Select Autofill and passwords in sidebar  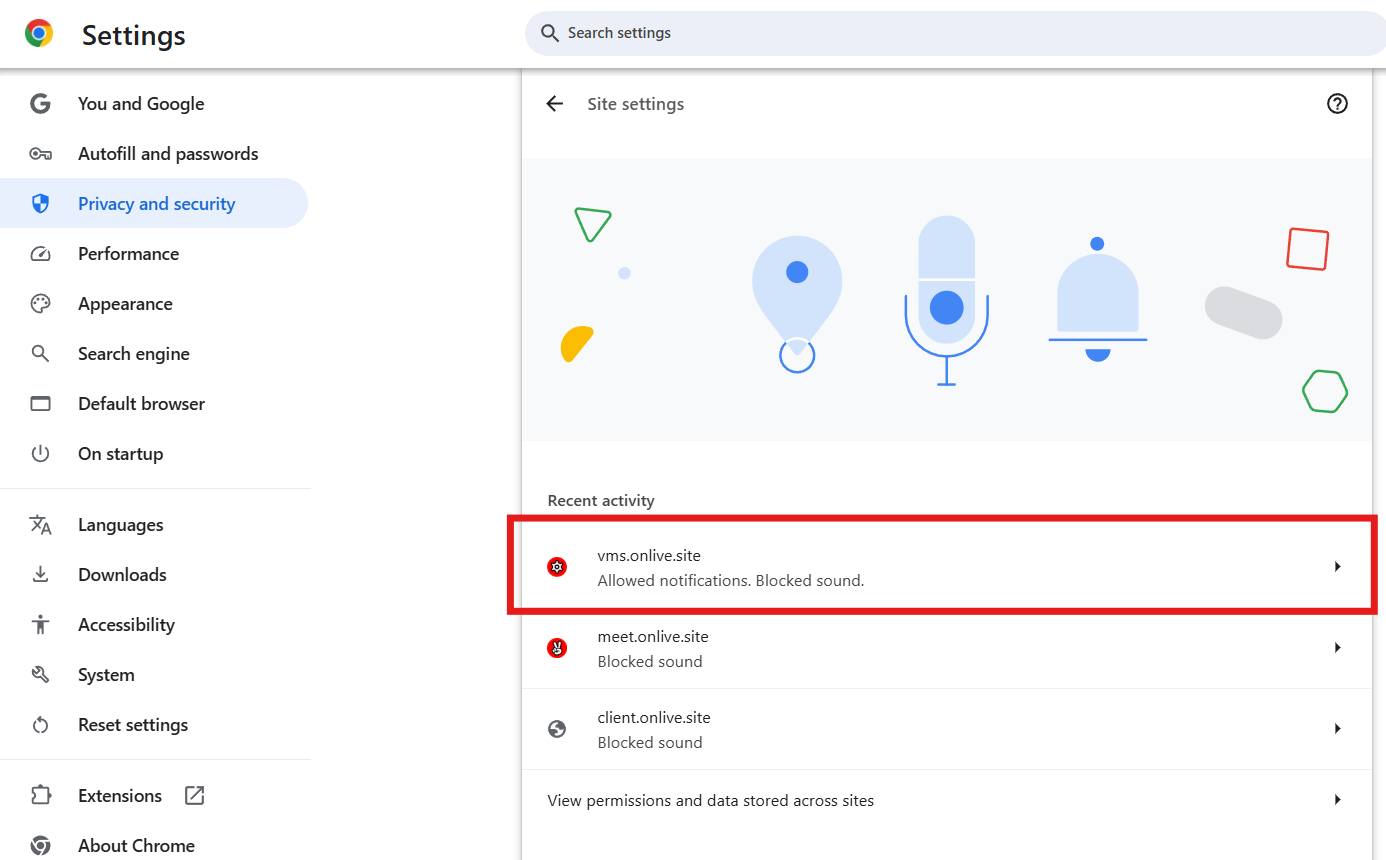(168, 154)
